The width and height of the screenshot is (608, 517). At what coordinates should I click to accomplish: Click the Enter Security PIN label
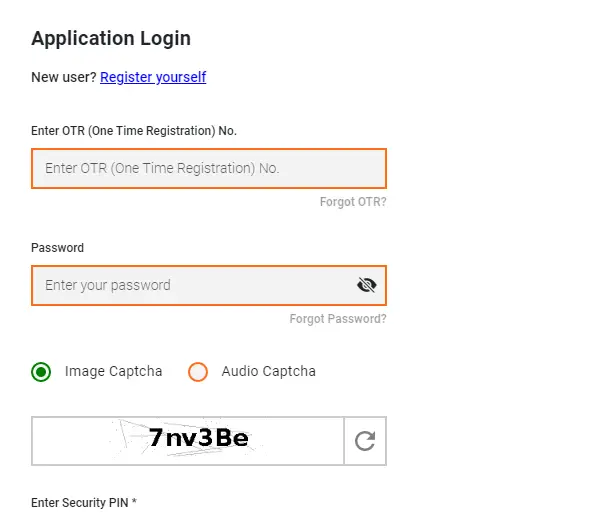coord(79,503)
